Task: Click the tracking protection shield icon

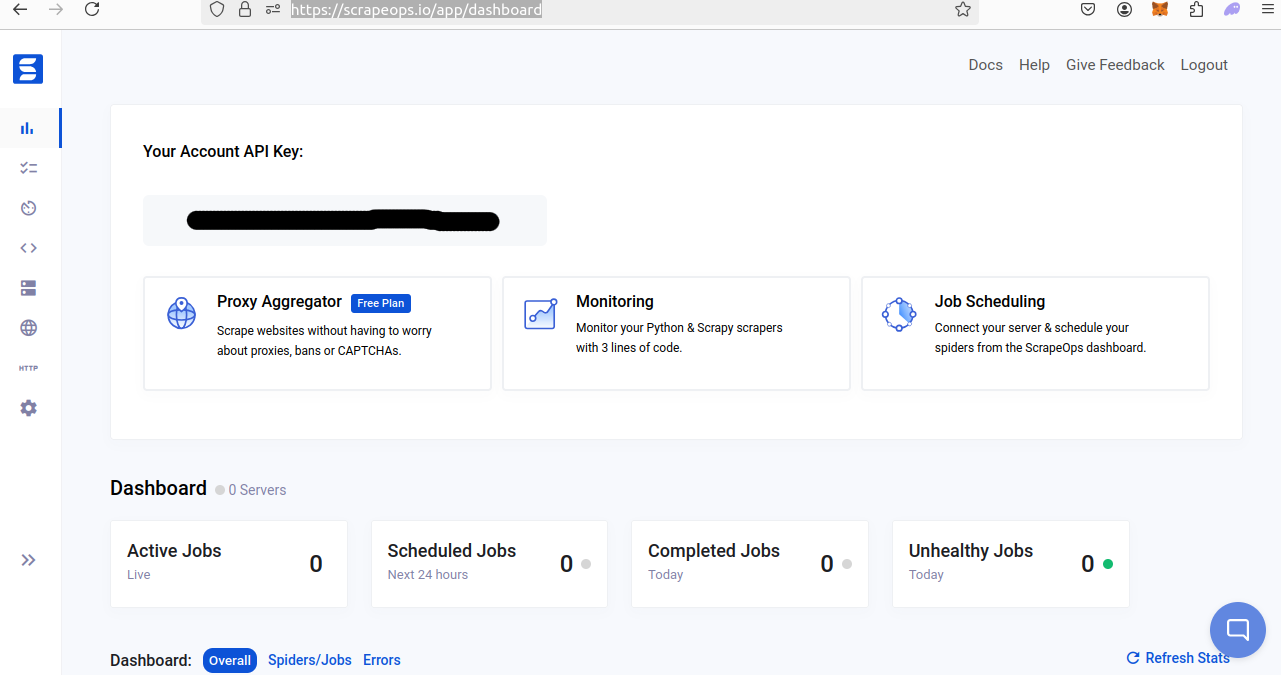Action: (217, 9)
